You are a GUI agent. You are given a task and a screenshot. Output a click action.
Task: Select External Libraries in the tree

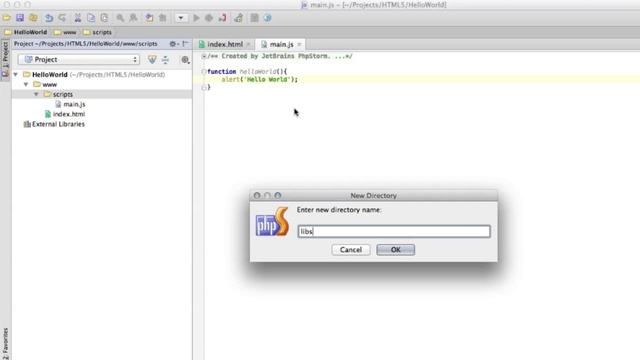pyautogui.click(x=58, y=124)
